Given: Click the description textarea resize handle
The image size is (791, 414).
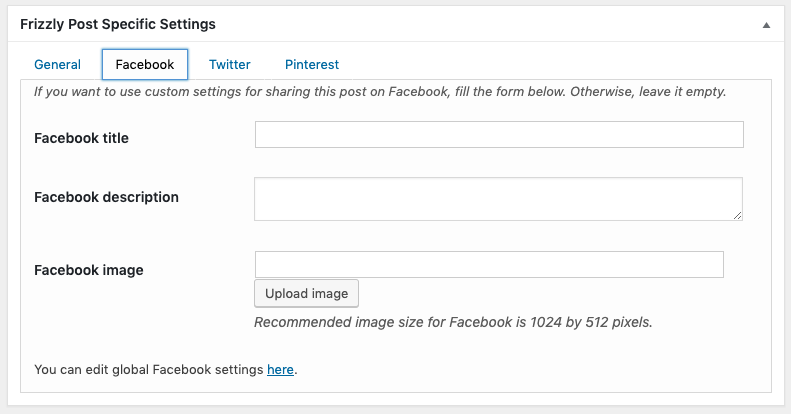Looking at the screenshot, I should point(738,215).
